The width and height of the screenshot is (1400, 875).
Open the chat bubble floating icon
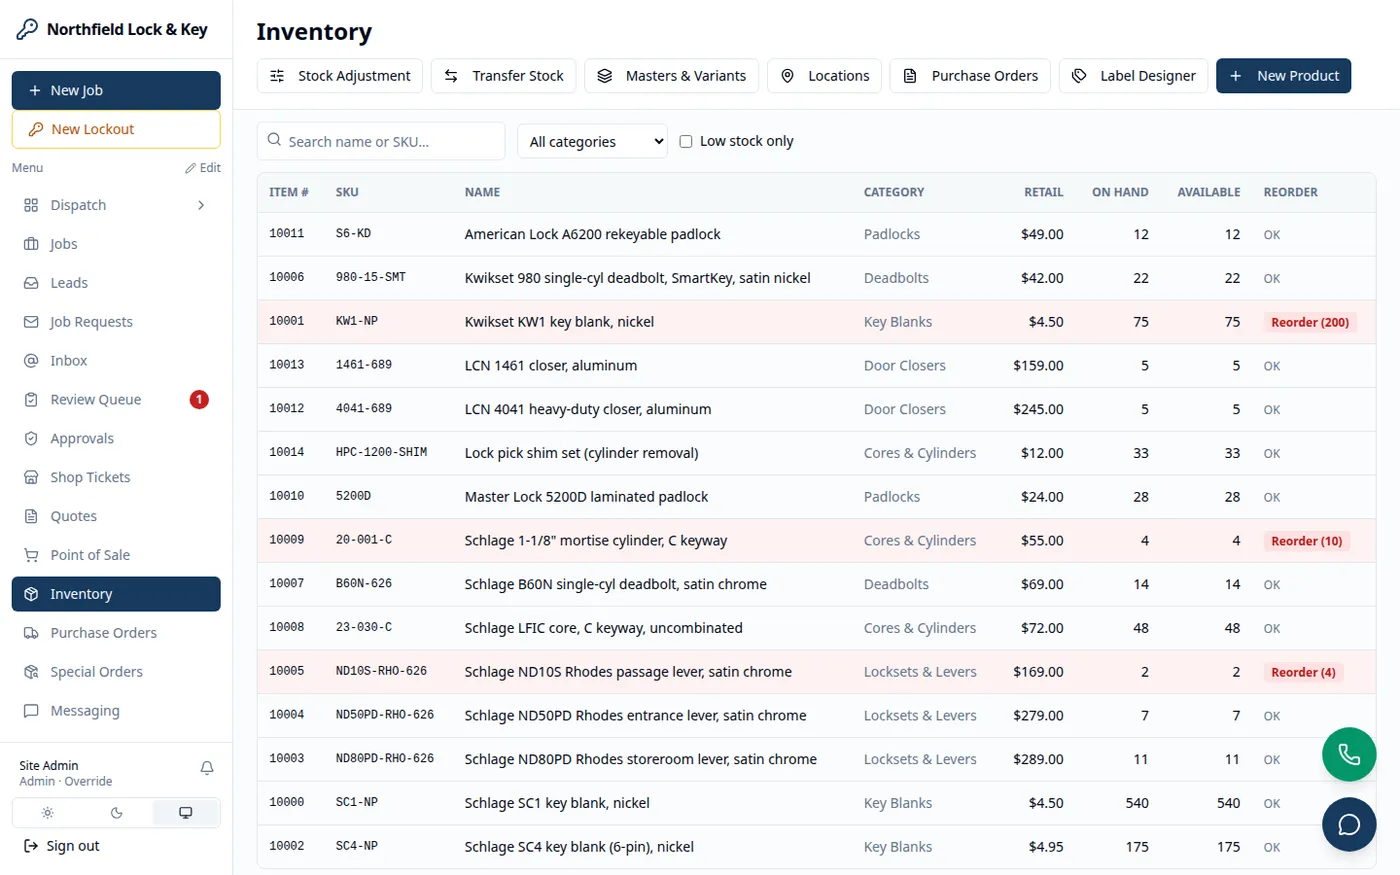coord(1349,824)
